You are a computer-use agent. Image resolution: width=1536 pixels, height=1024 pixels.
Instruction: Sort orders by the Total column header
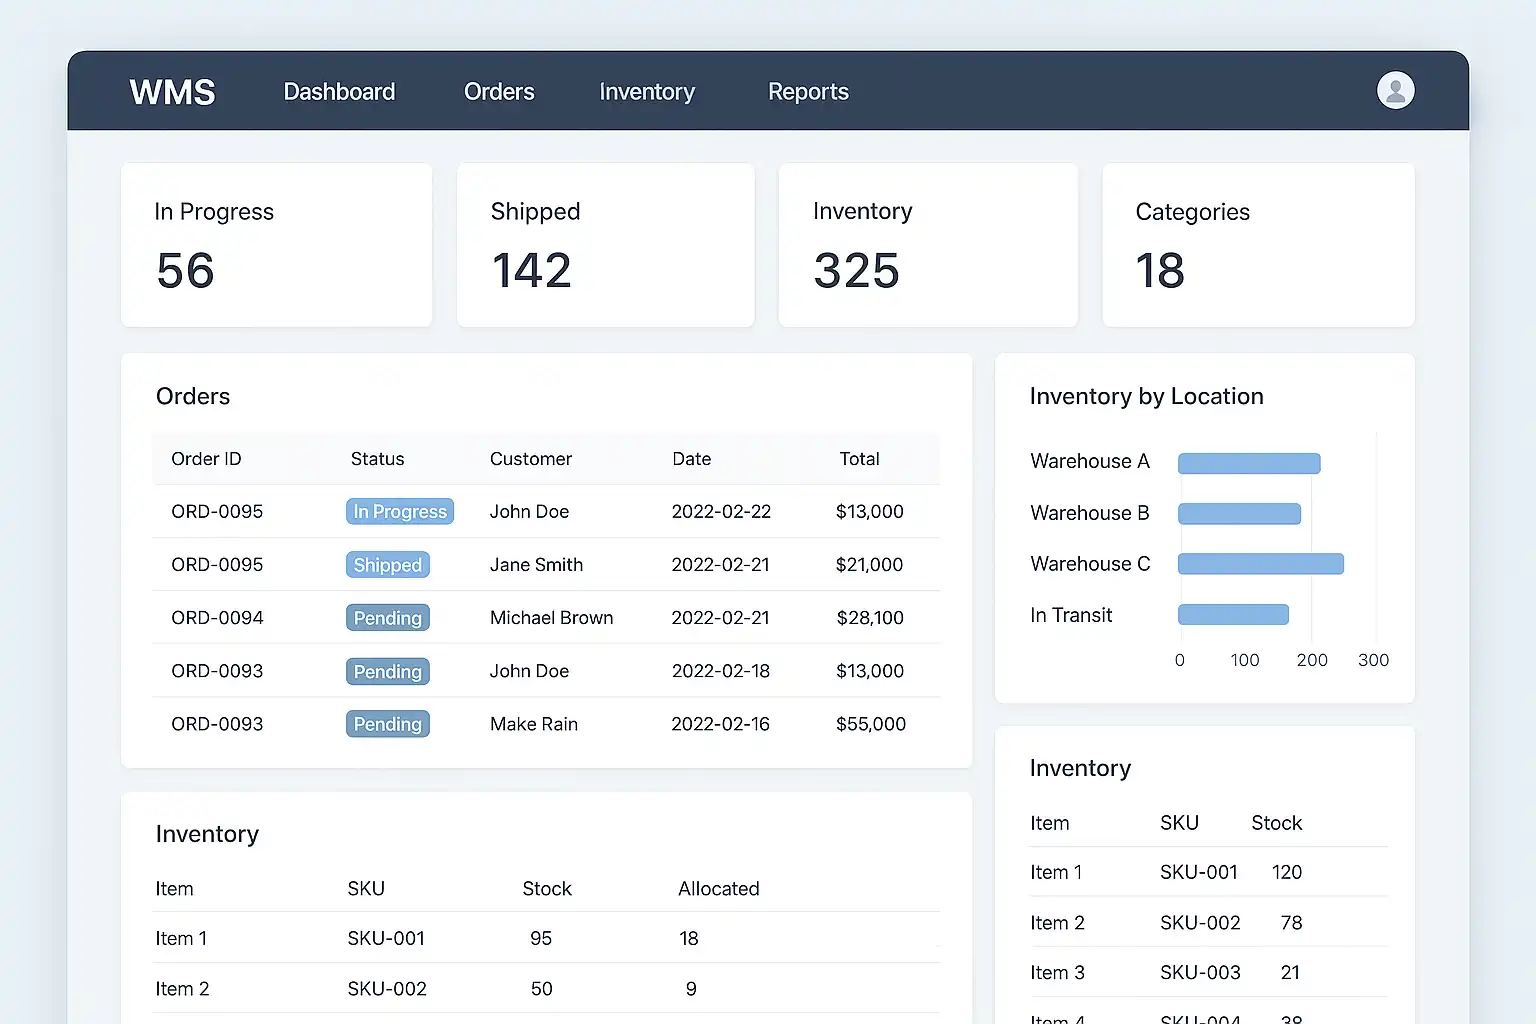pos(859,459)
